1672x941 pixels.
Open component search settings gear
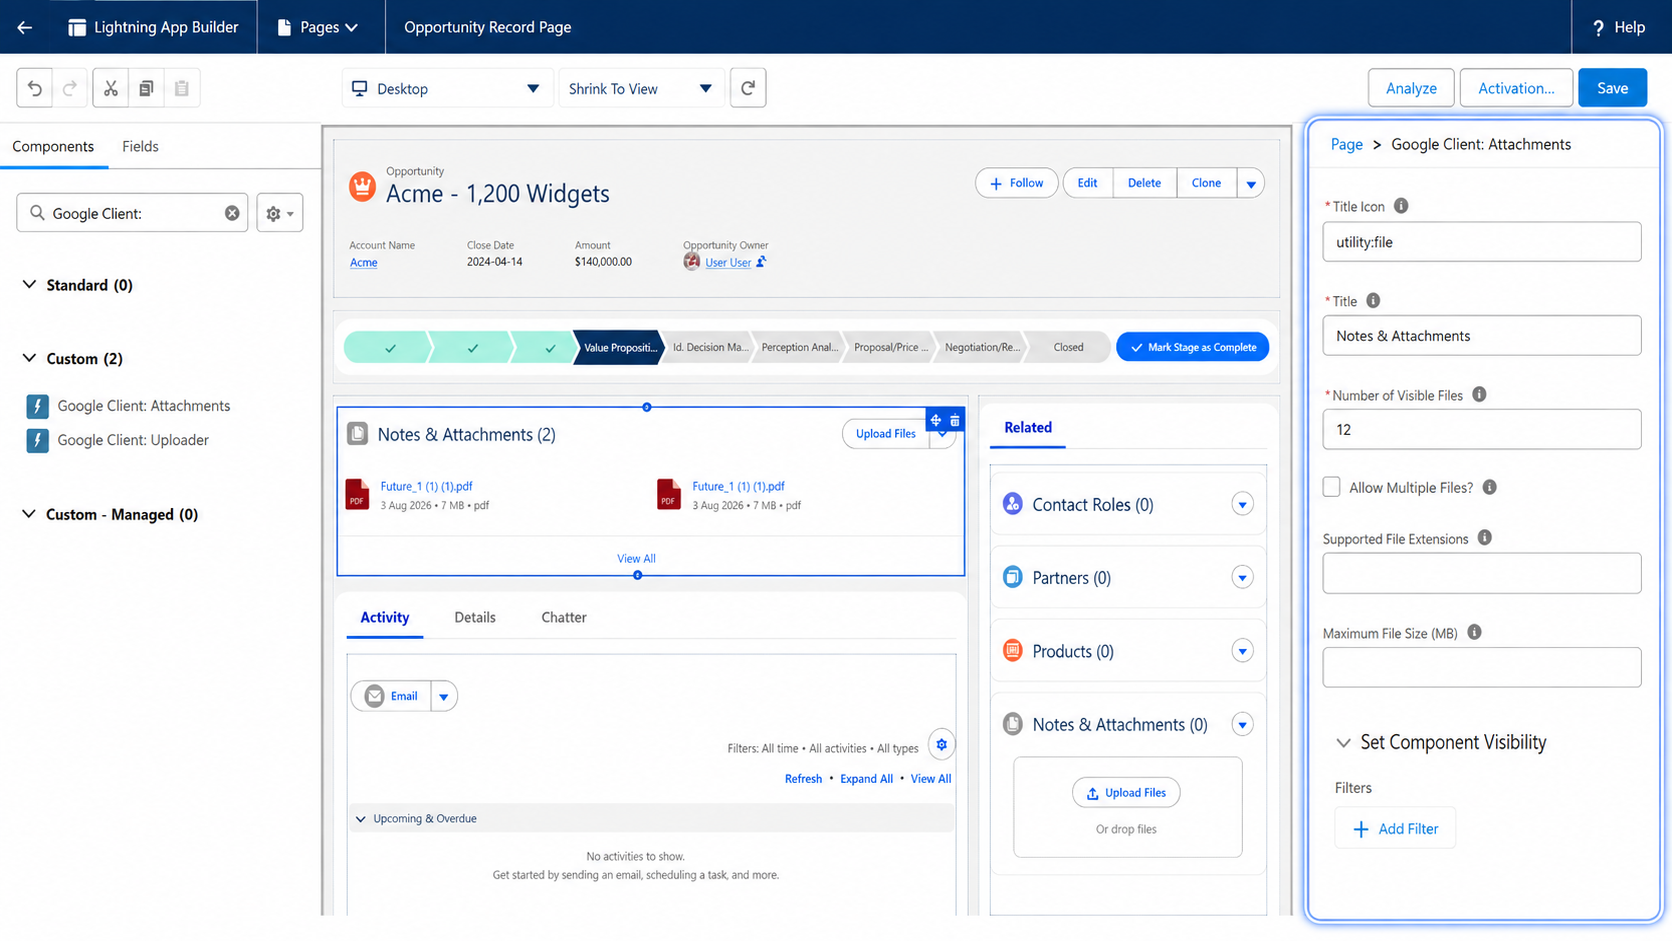(x=280, y=213)
